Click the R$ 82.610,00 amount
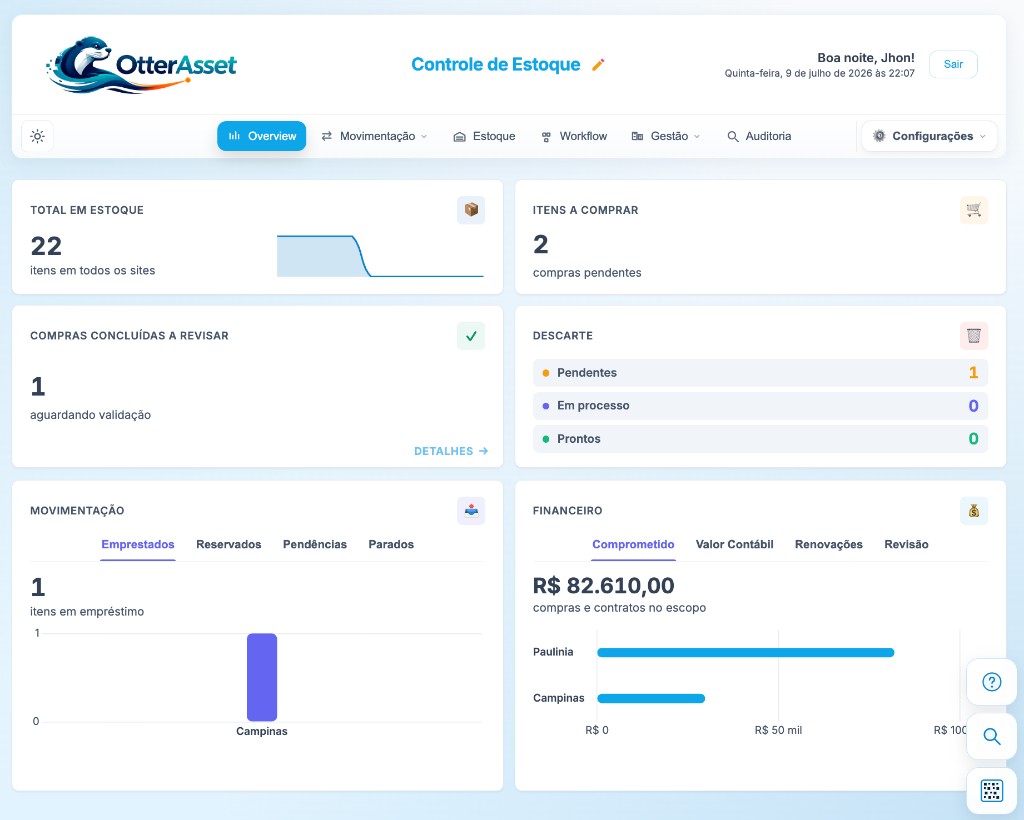The height and width of the screenshot is (820, 1024). [x=603, y=586]
